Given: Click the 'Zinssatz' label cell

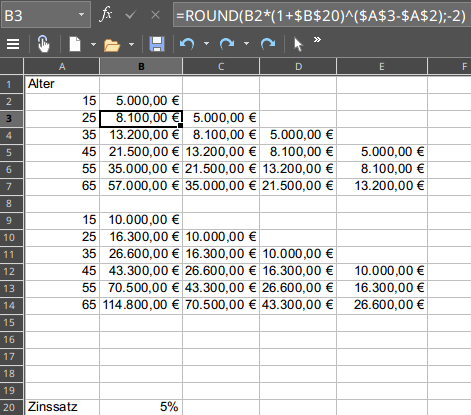Looking at the screenshot, I should 62,407.
